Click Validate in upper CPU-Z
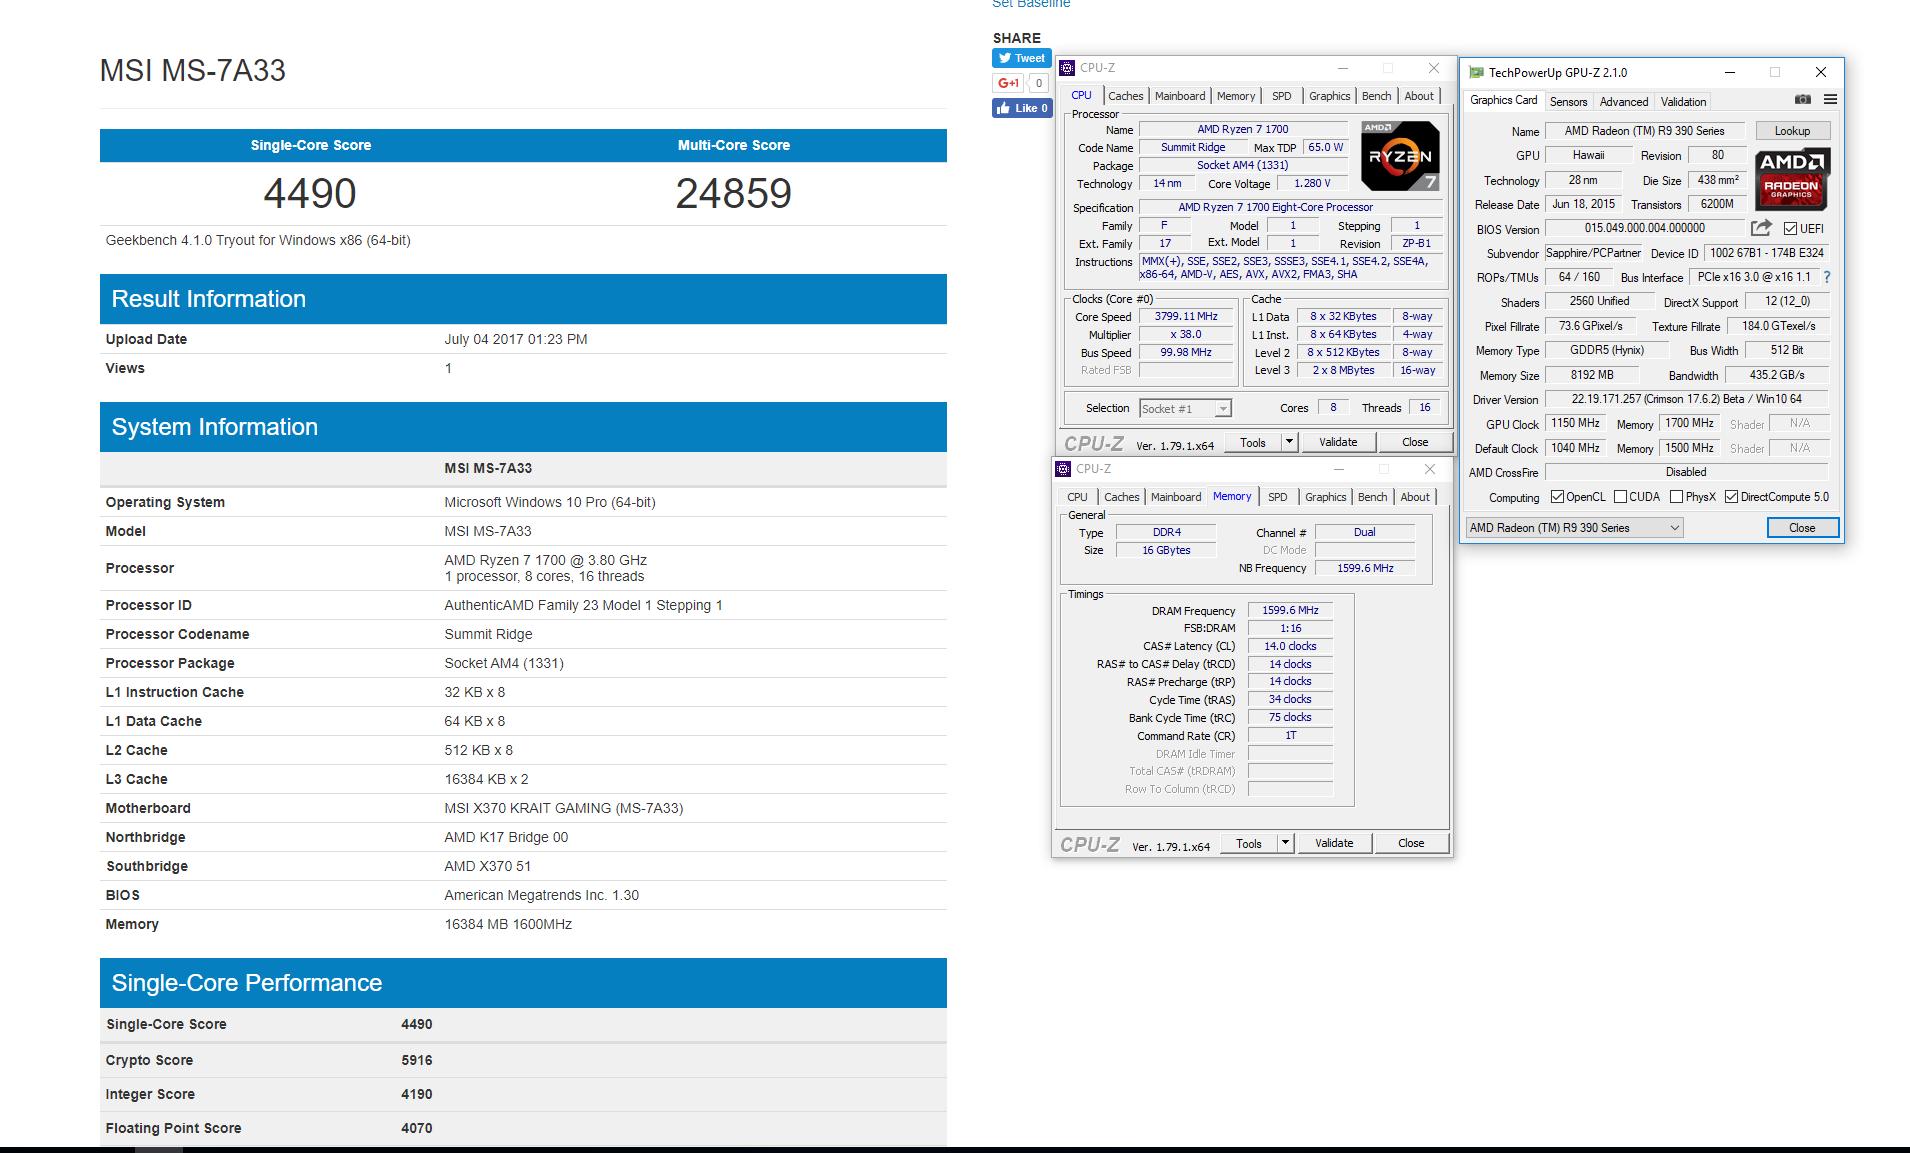The image size is (1910, 1153). tap(1338, 442)
